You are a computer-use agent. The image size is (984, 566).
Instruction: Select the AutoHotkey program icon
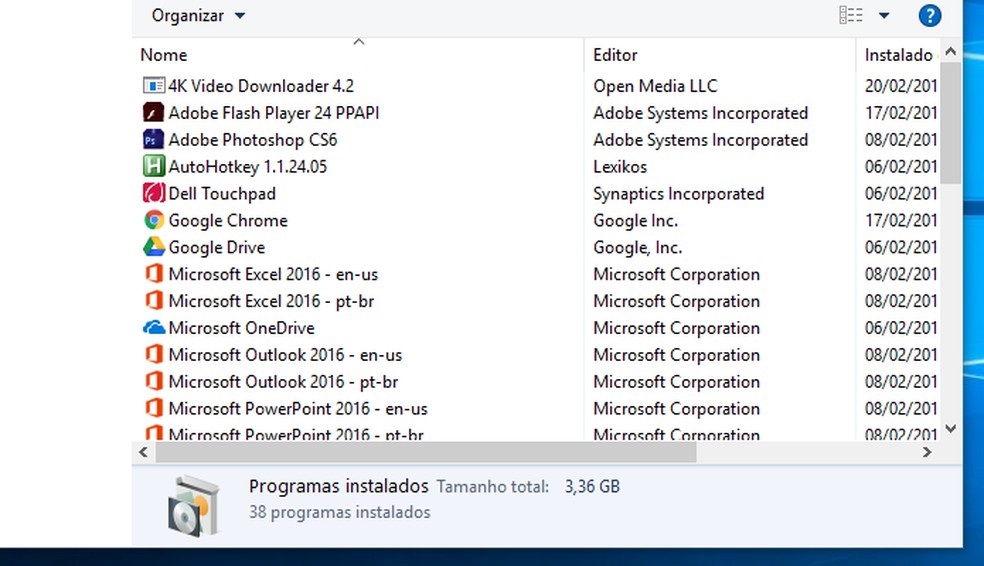[153, 167]
